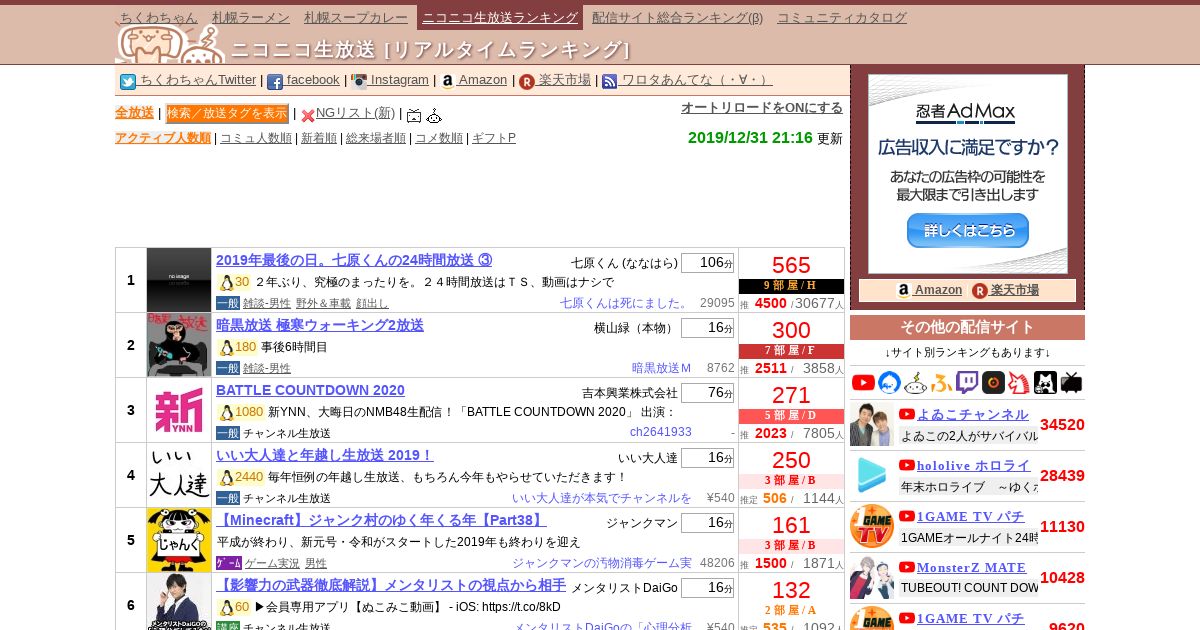Click the Amazon logo icon in top link bar
This screenshot has height=630, width=1200.
click(447, 82)
